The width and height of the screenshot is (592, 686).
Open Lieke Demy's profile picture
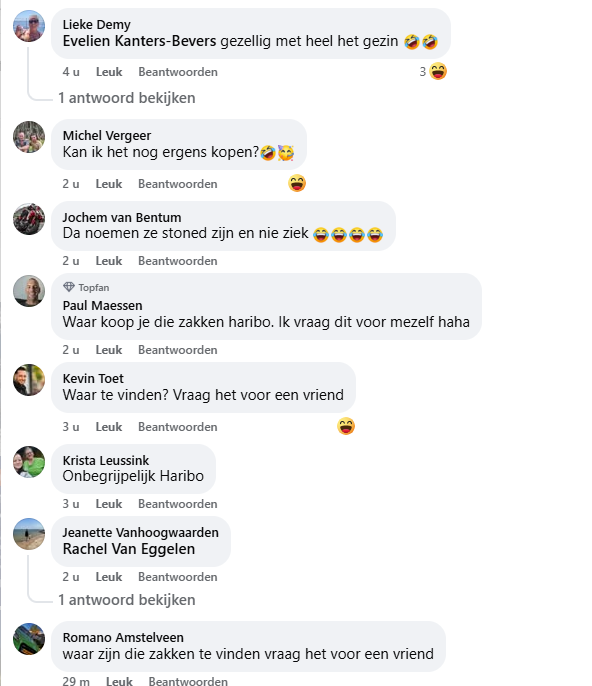(29, 26)
